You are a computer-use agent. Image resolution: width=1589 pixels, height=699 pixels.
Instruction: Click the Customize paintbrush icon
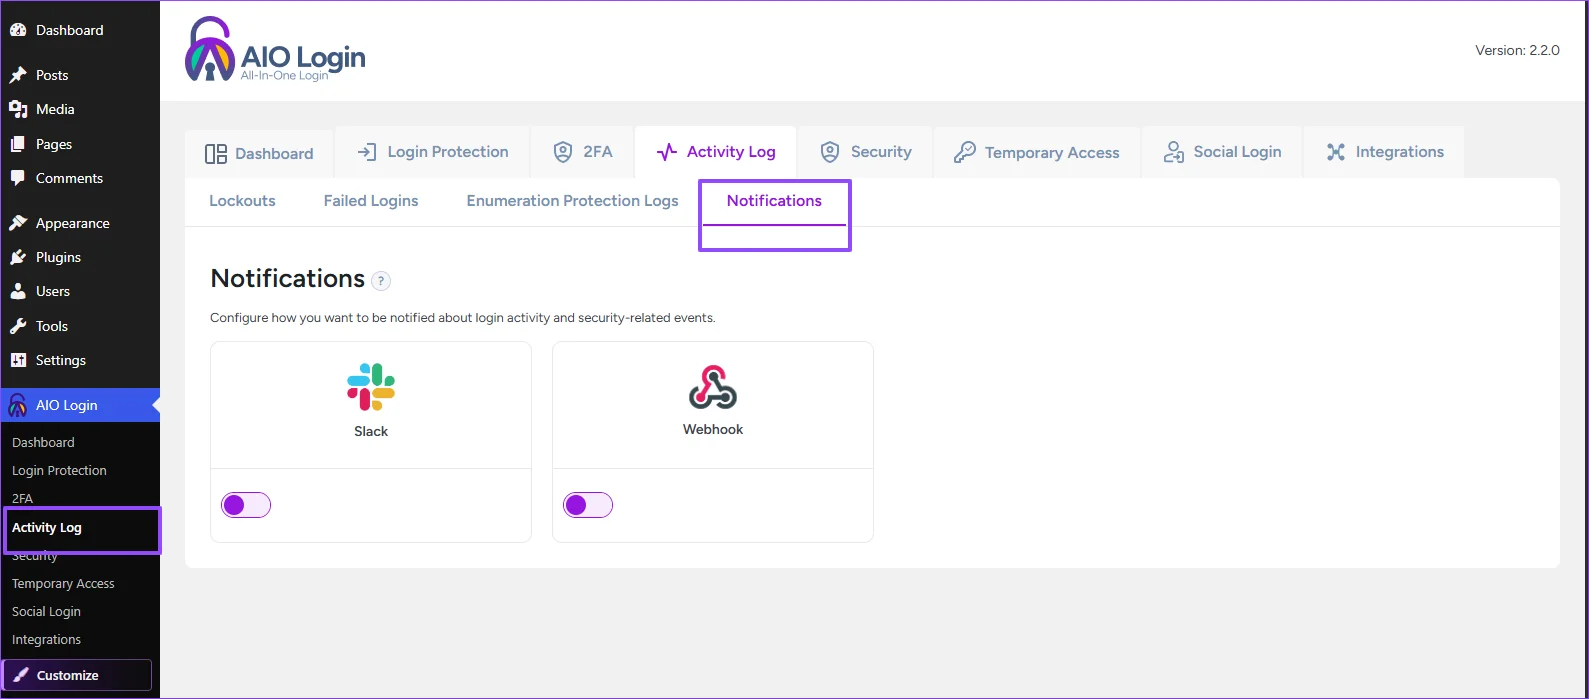(x=21, y=675)
